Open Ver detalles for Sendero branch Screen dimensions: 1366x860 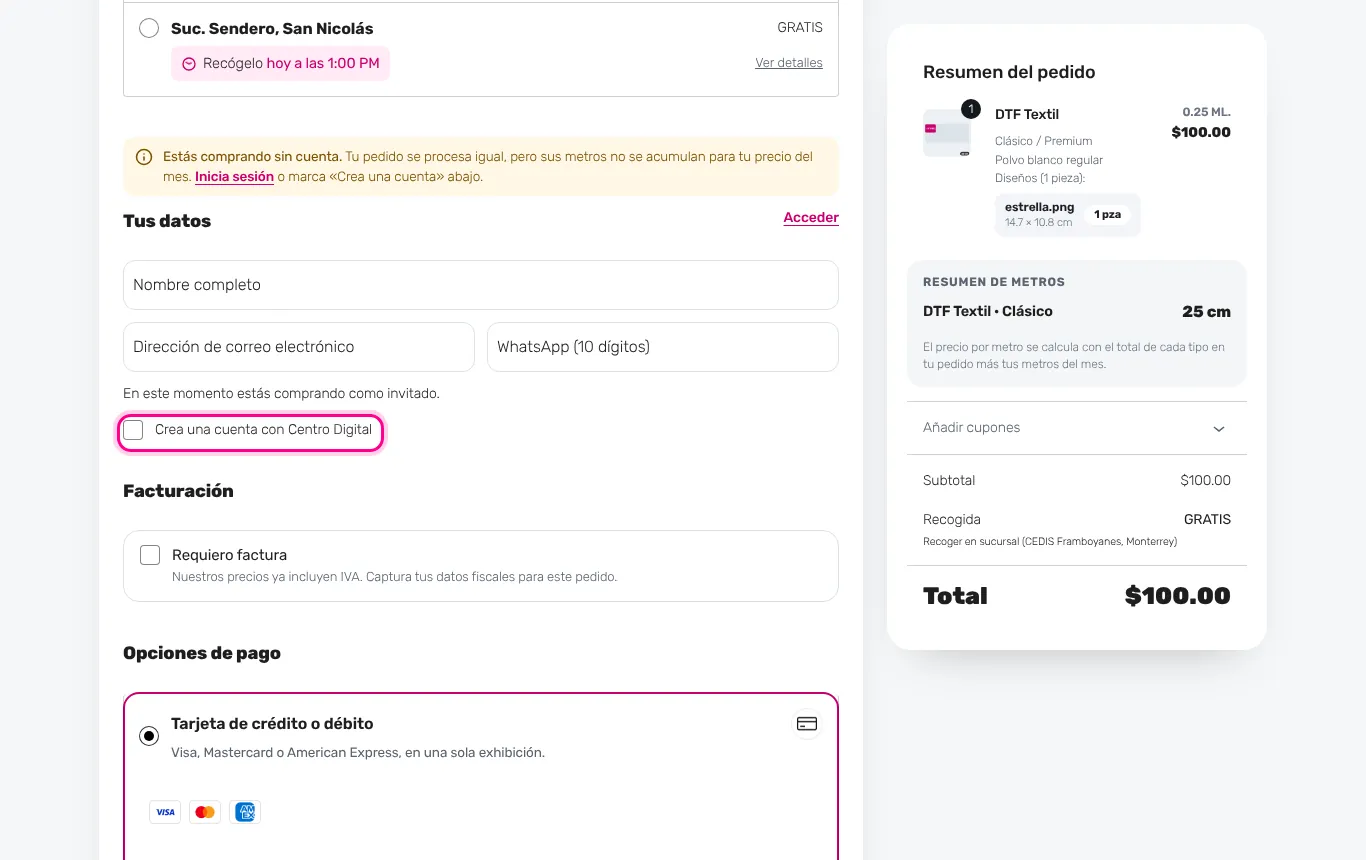coord(789,63)
